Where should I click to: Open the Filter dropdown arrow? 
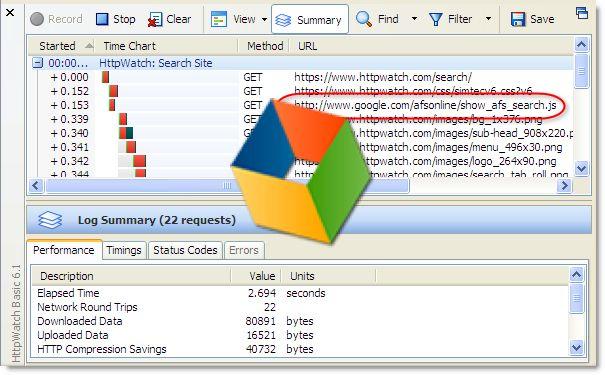pyautogui.click(x=488, y=19)
